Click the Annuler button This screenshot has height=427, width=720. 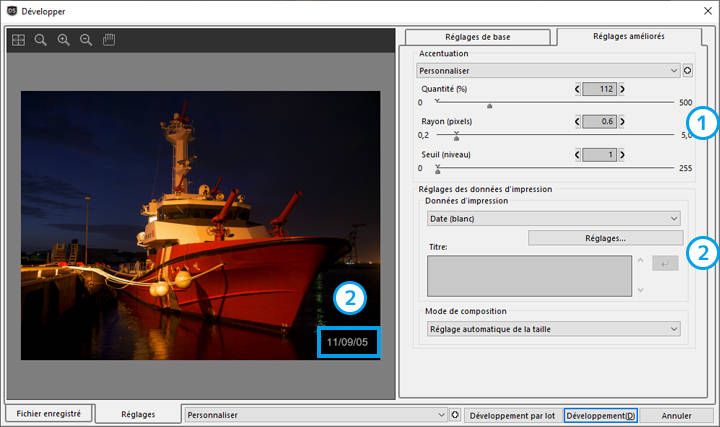(x=676, y=415)
